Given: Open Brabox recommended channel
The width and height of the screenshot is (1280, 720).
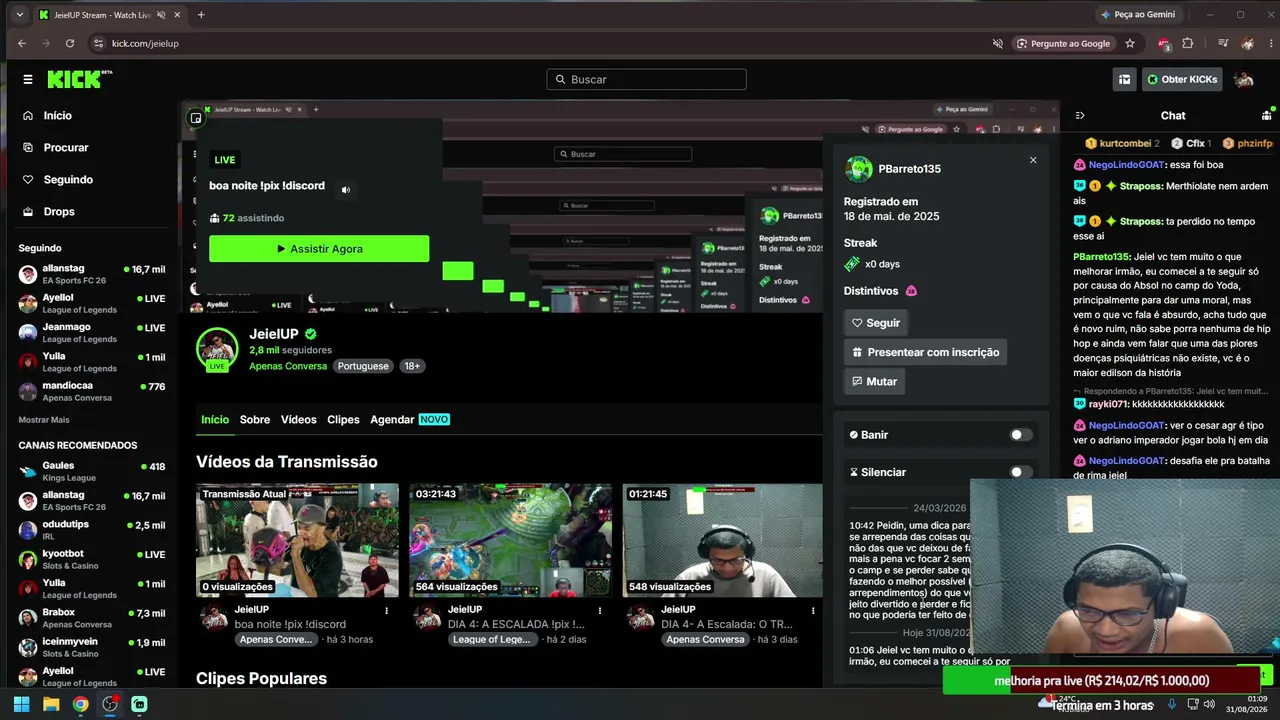Looking at the screenshot, I should coord(92,618).
